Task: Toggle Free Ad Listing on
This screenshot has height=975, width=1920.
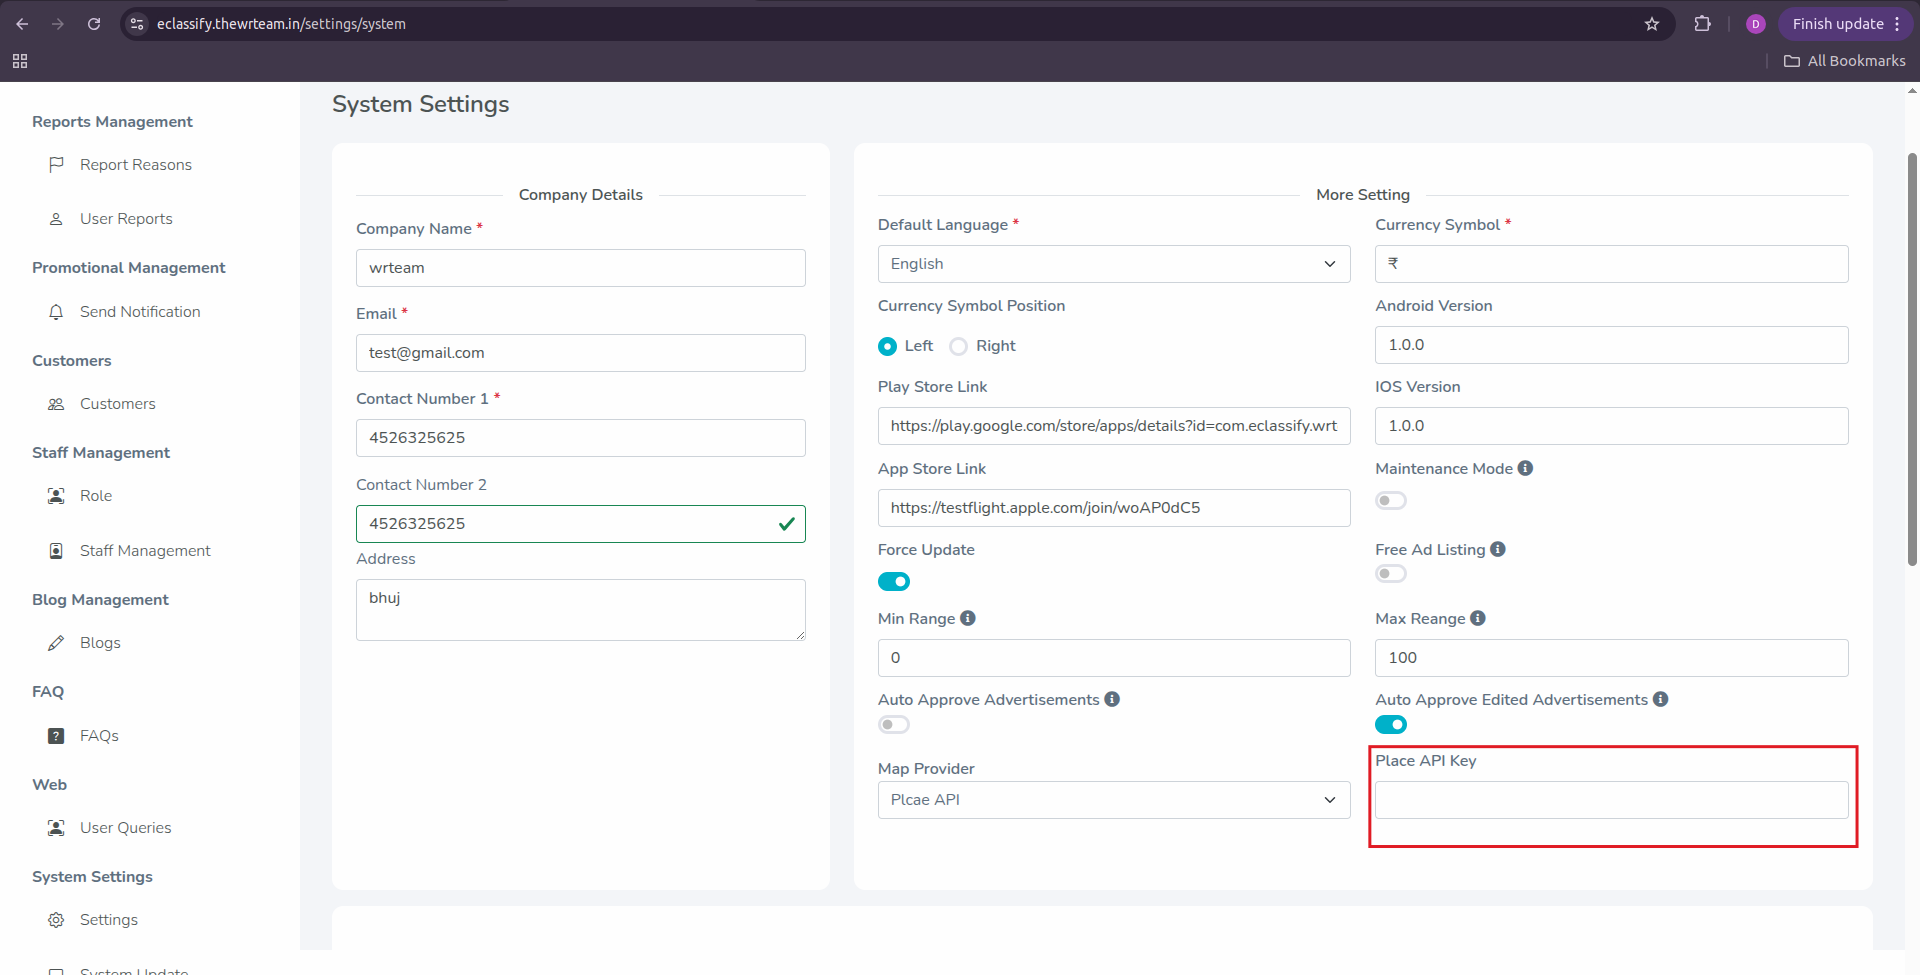Action: tap(1390, 573)
